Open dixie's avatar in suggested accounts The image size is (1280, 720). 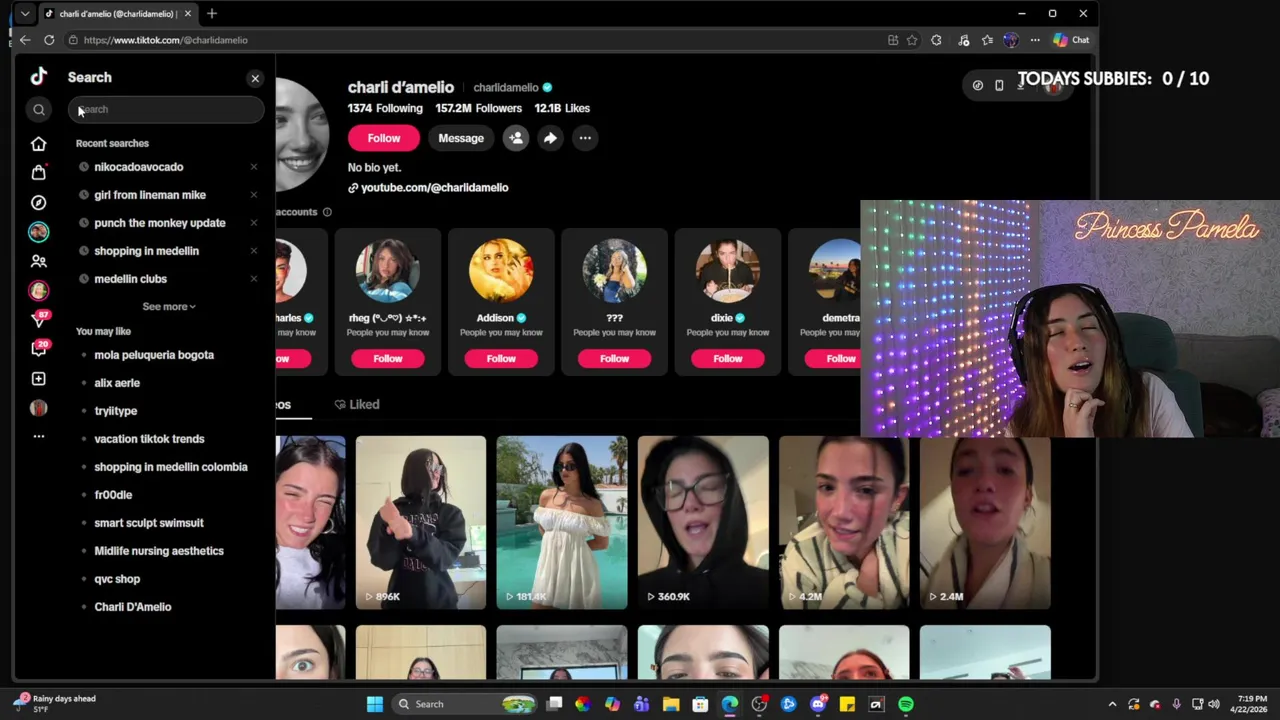(727, 270)
